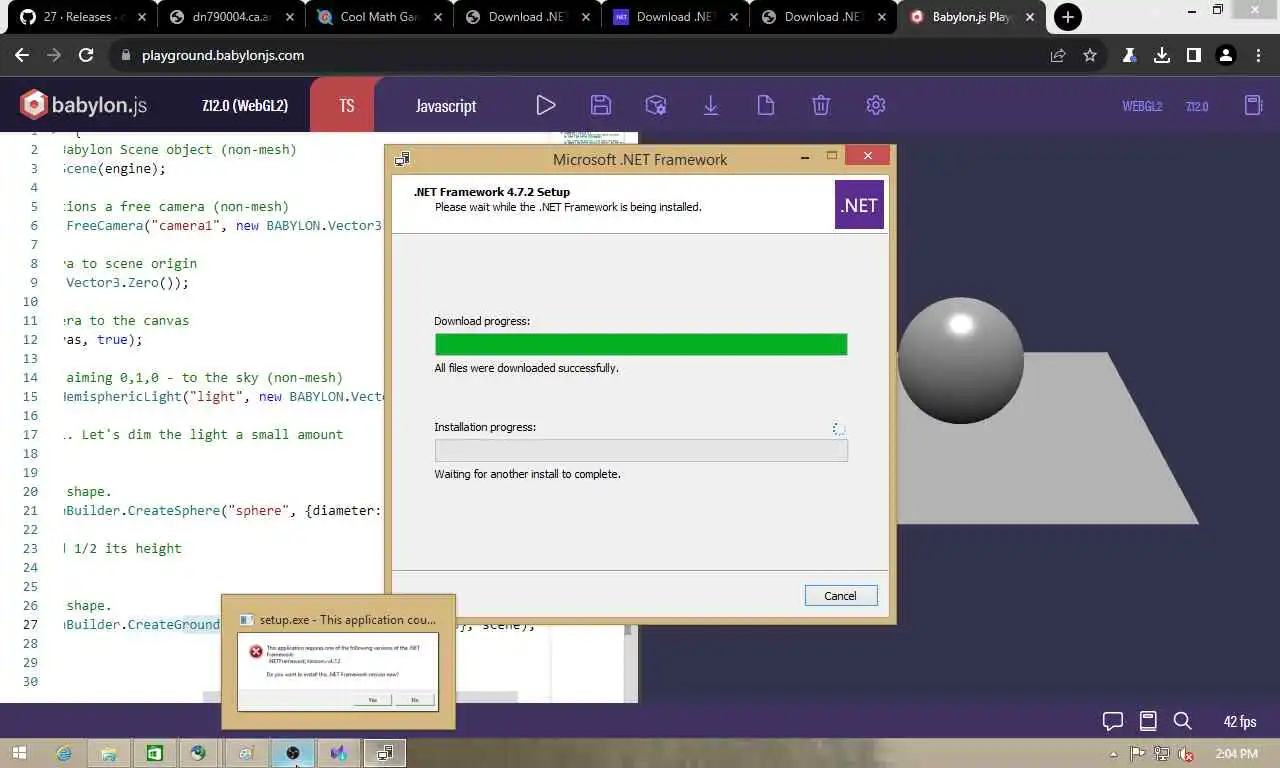Click No in setup.exe dialog
Image resolution: width=1280 pixels, height=768 pixels.
(x=414, y=700)
